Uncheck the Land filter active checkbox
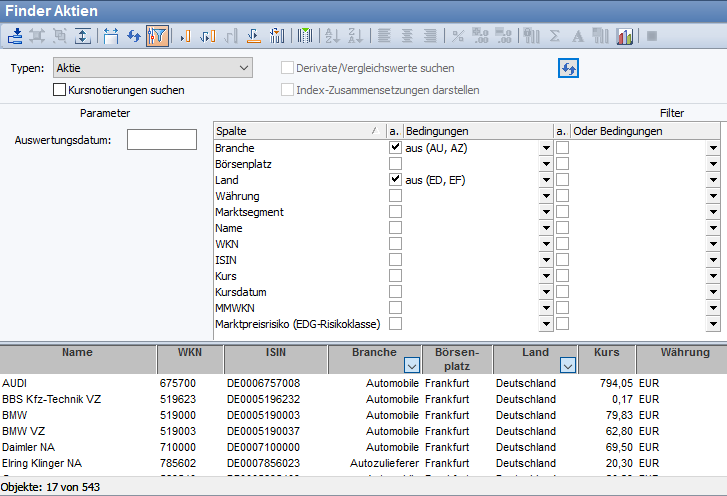The width and height of the screenshot is (727, 496). pyautogui.click(x=395, y=180)
